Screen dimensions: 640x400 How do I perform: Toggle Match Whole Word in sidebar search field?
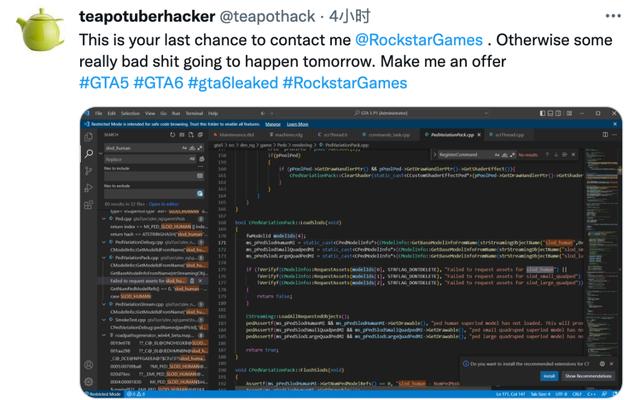(192, 148)
